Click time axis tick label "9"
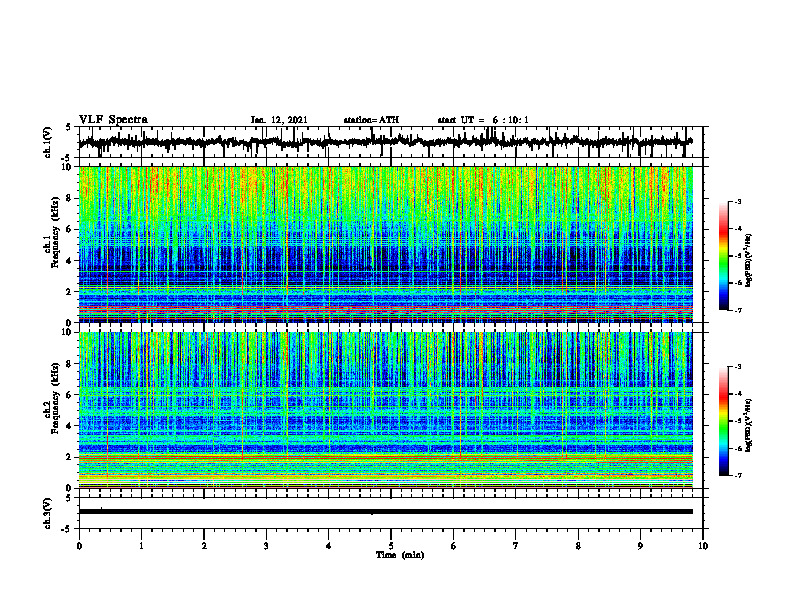 [x=640, y=546]
